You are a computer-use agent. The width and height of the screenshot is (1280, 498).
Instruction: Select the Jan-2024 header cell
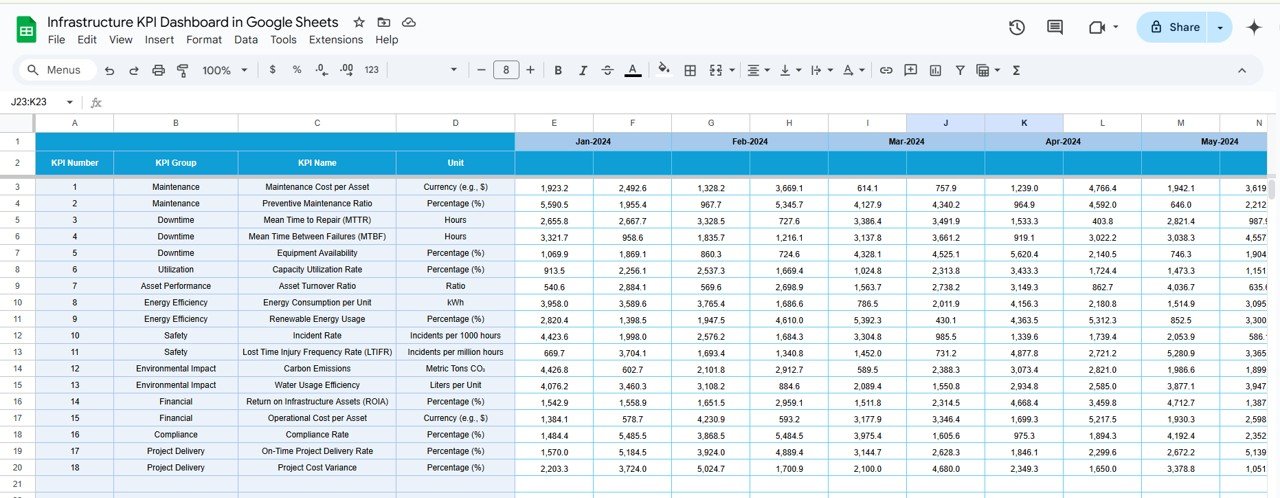593,142
